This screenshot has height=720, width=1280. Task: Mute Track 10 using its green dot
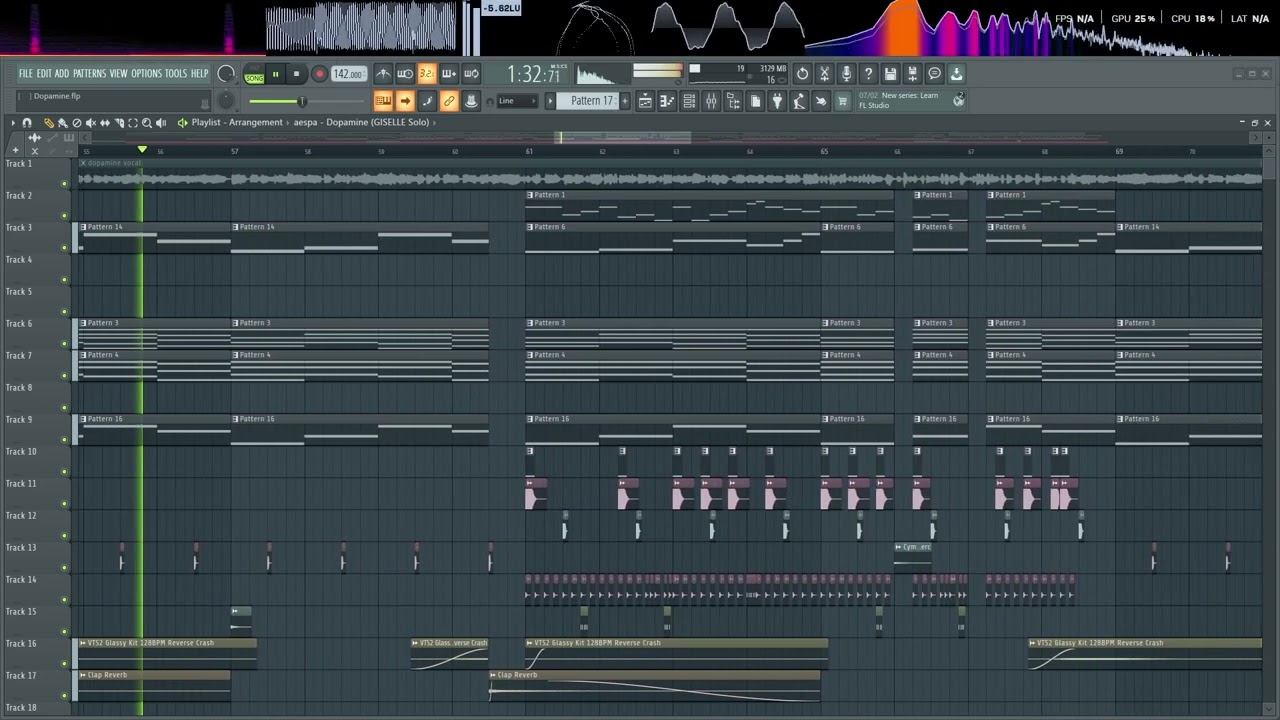65,472
